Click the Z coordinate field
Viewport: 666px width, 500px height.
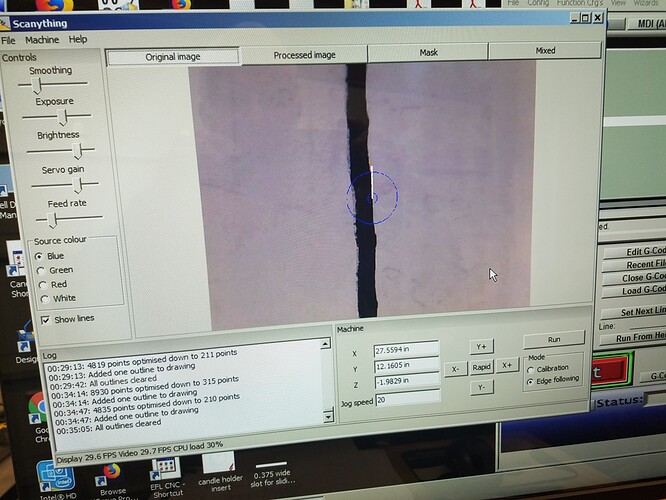407,381
